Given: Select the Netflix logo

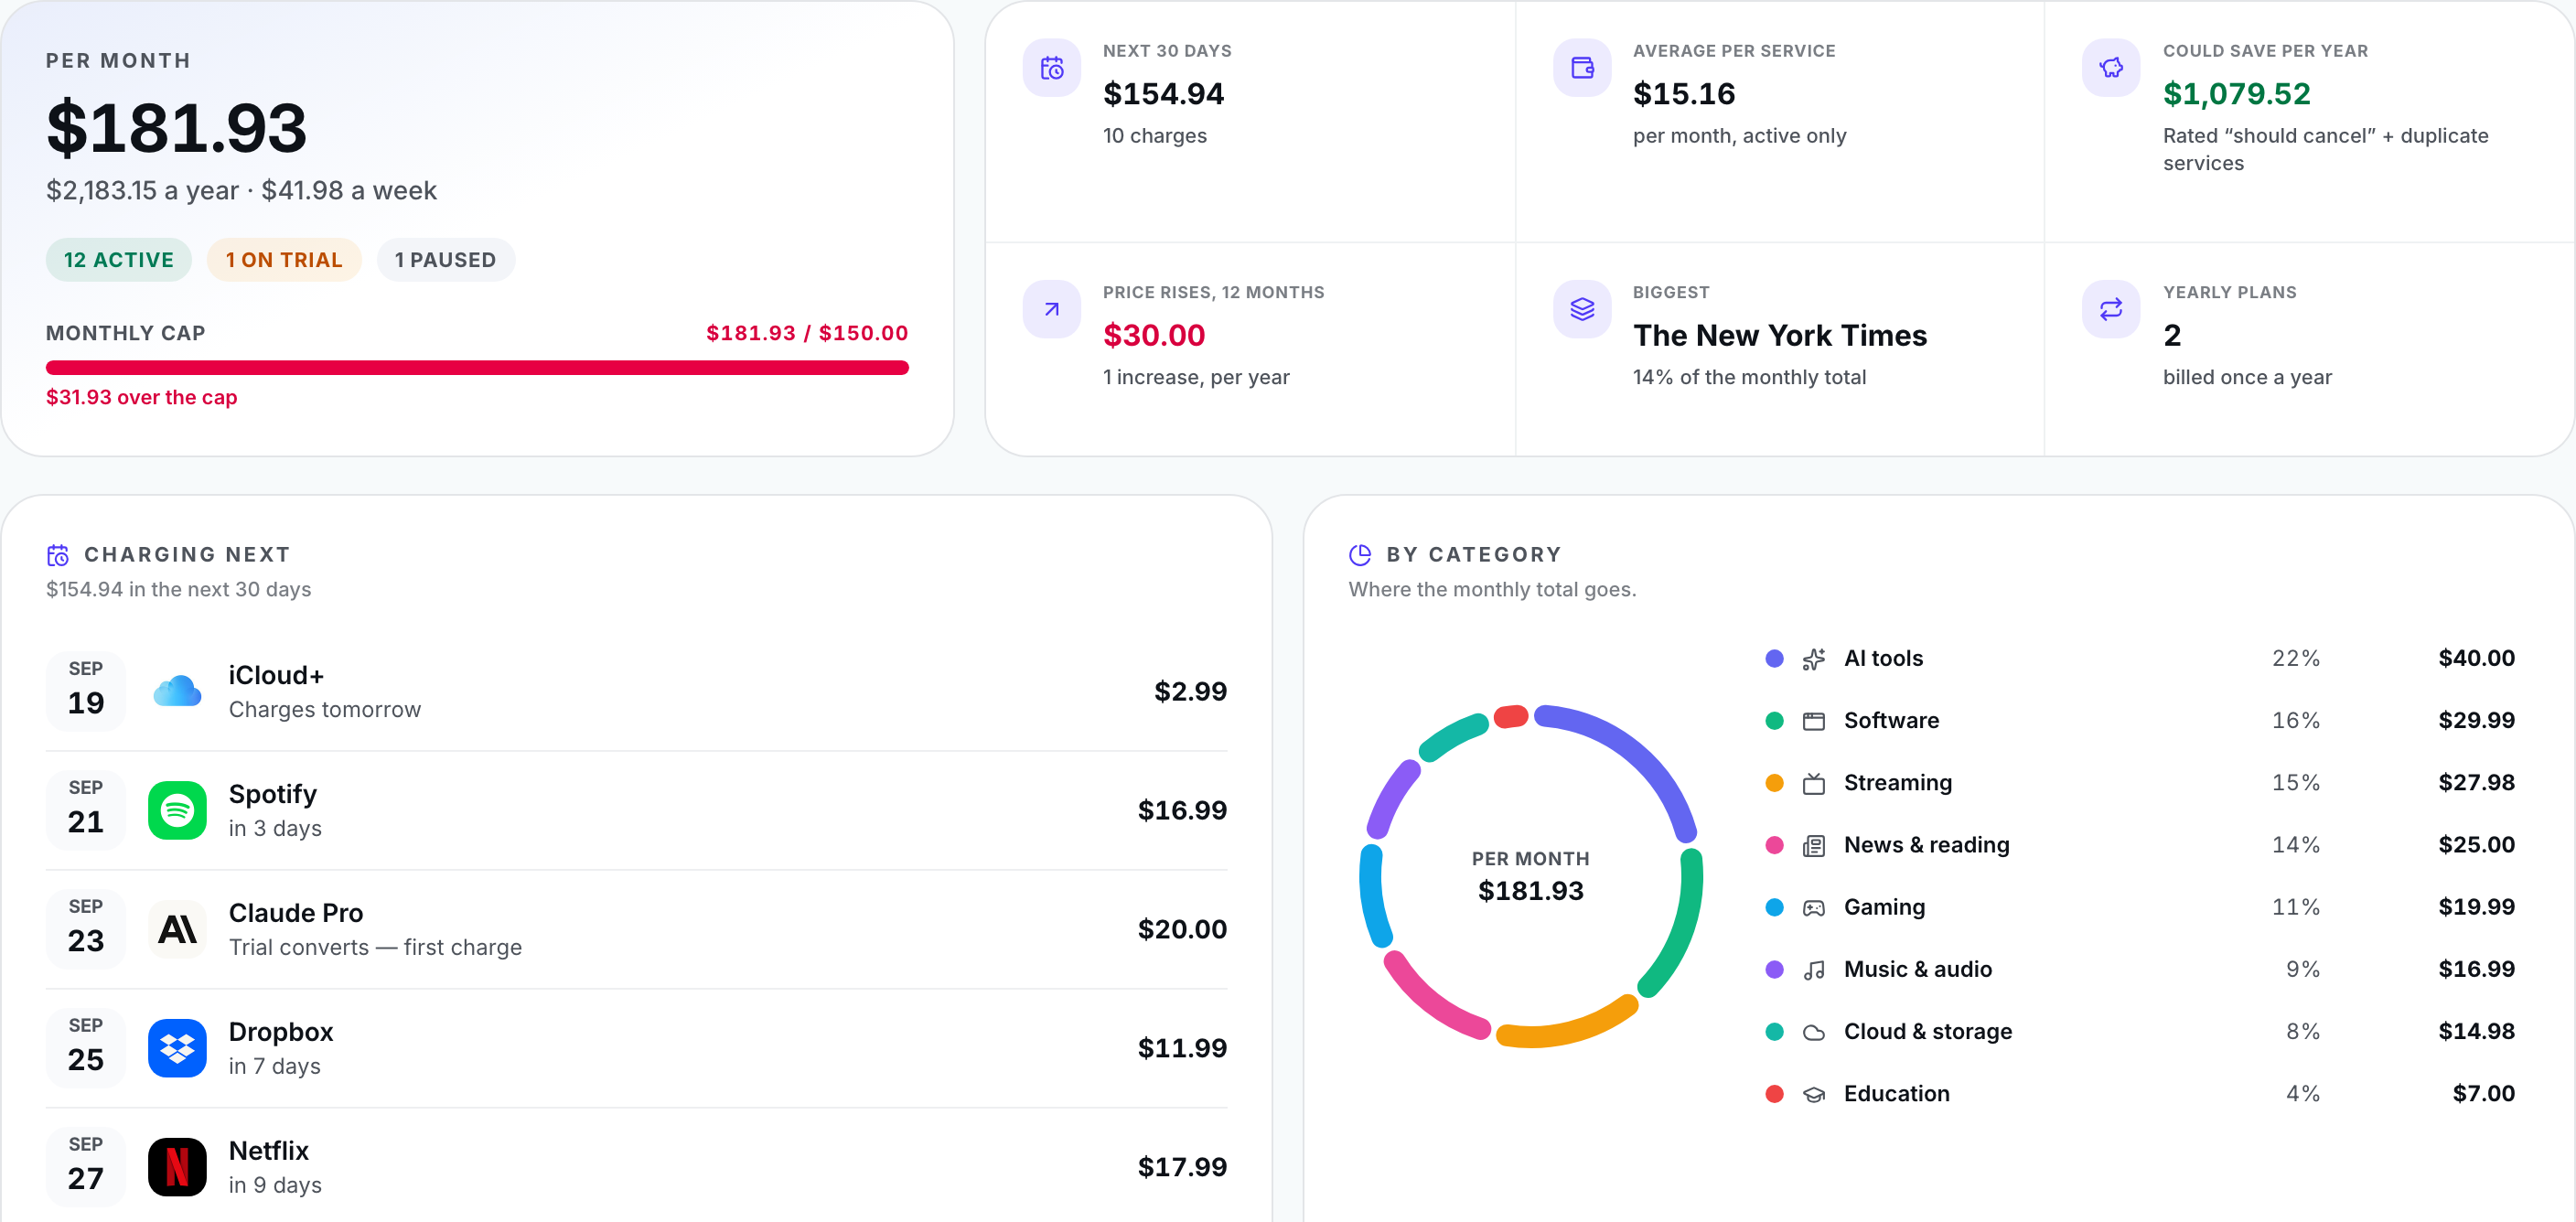Looking at the screenshot, I should pos(177,1167).
